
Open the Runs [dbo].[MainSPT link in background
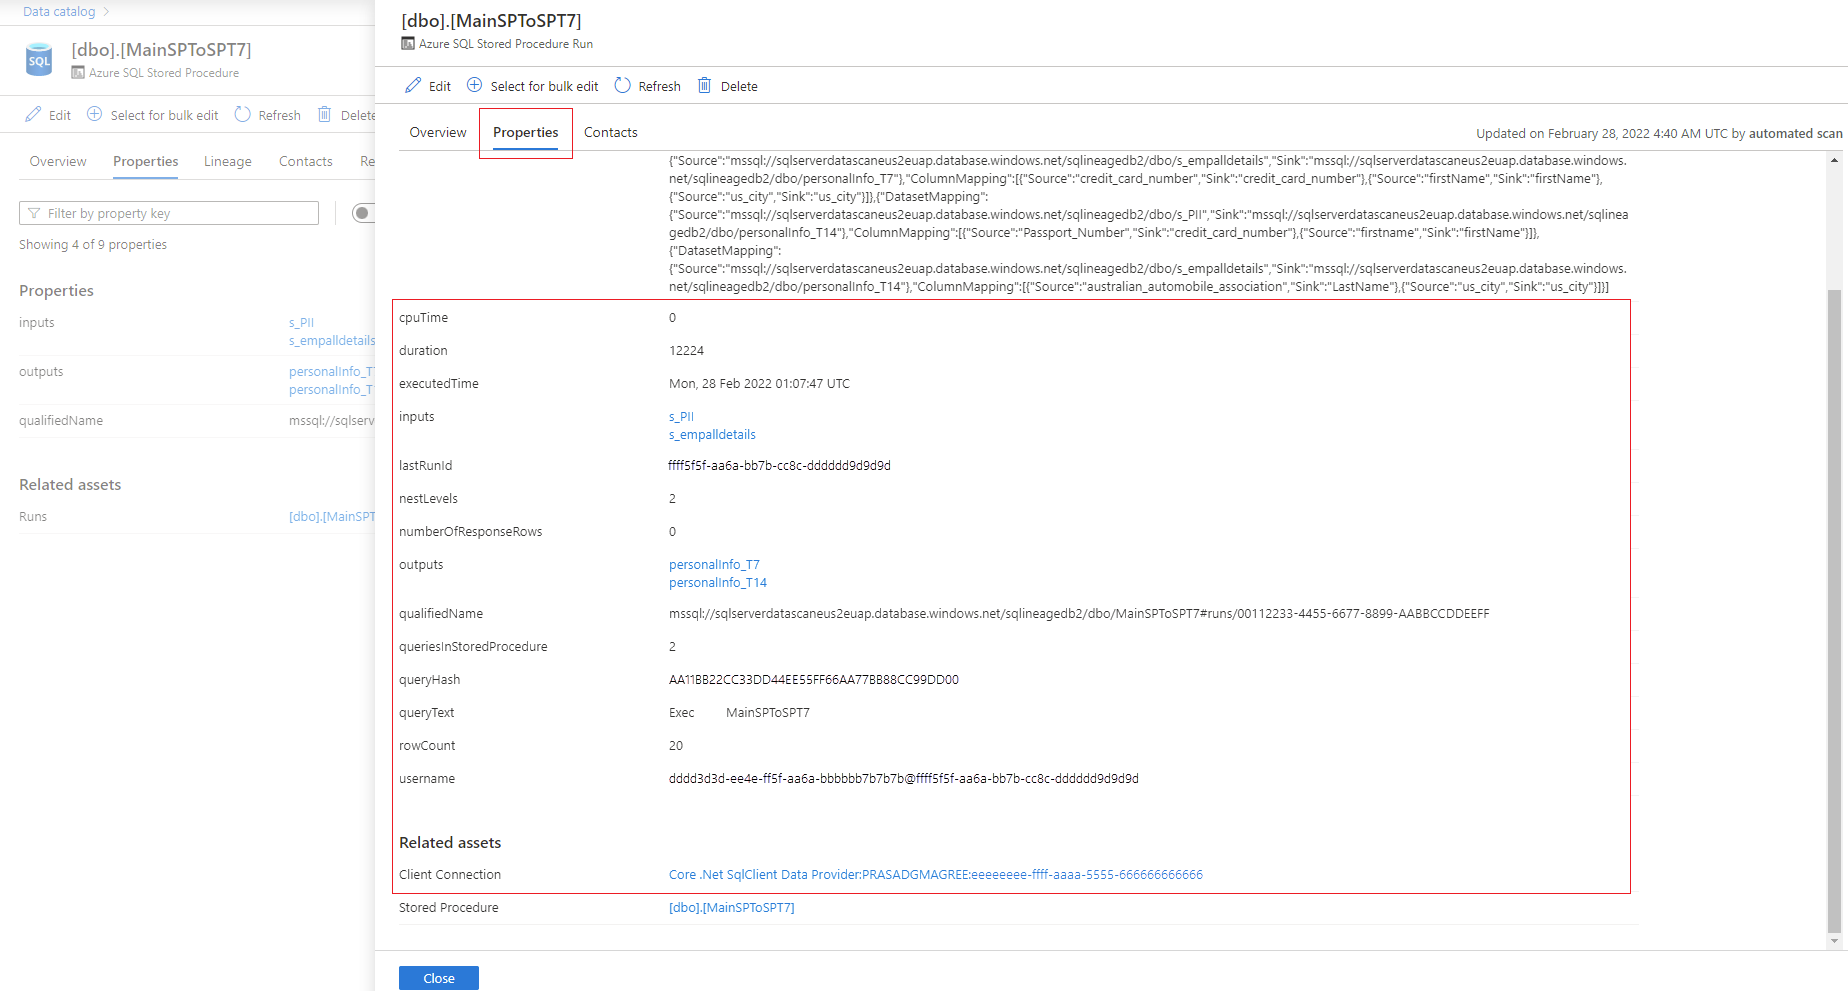(332, 517)
